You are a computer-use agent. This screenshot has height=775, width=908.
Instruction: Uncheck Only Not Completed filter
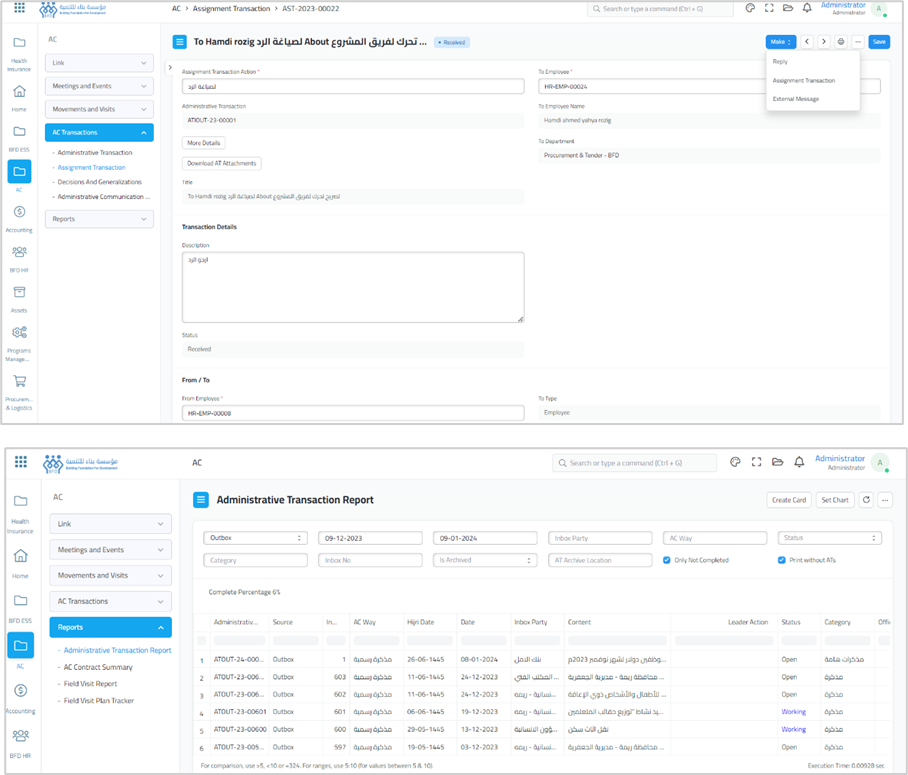pos(668,560)
